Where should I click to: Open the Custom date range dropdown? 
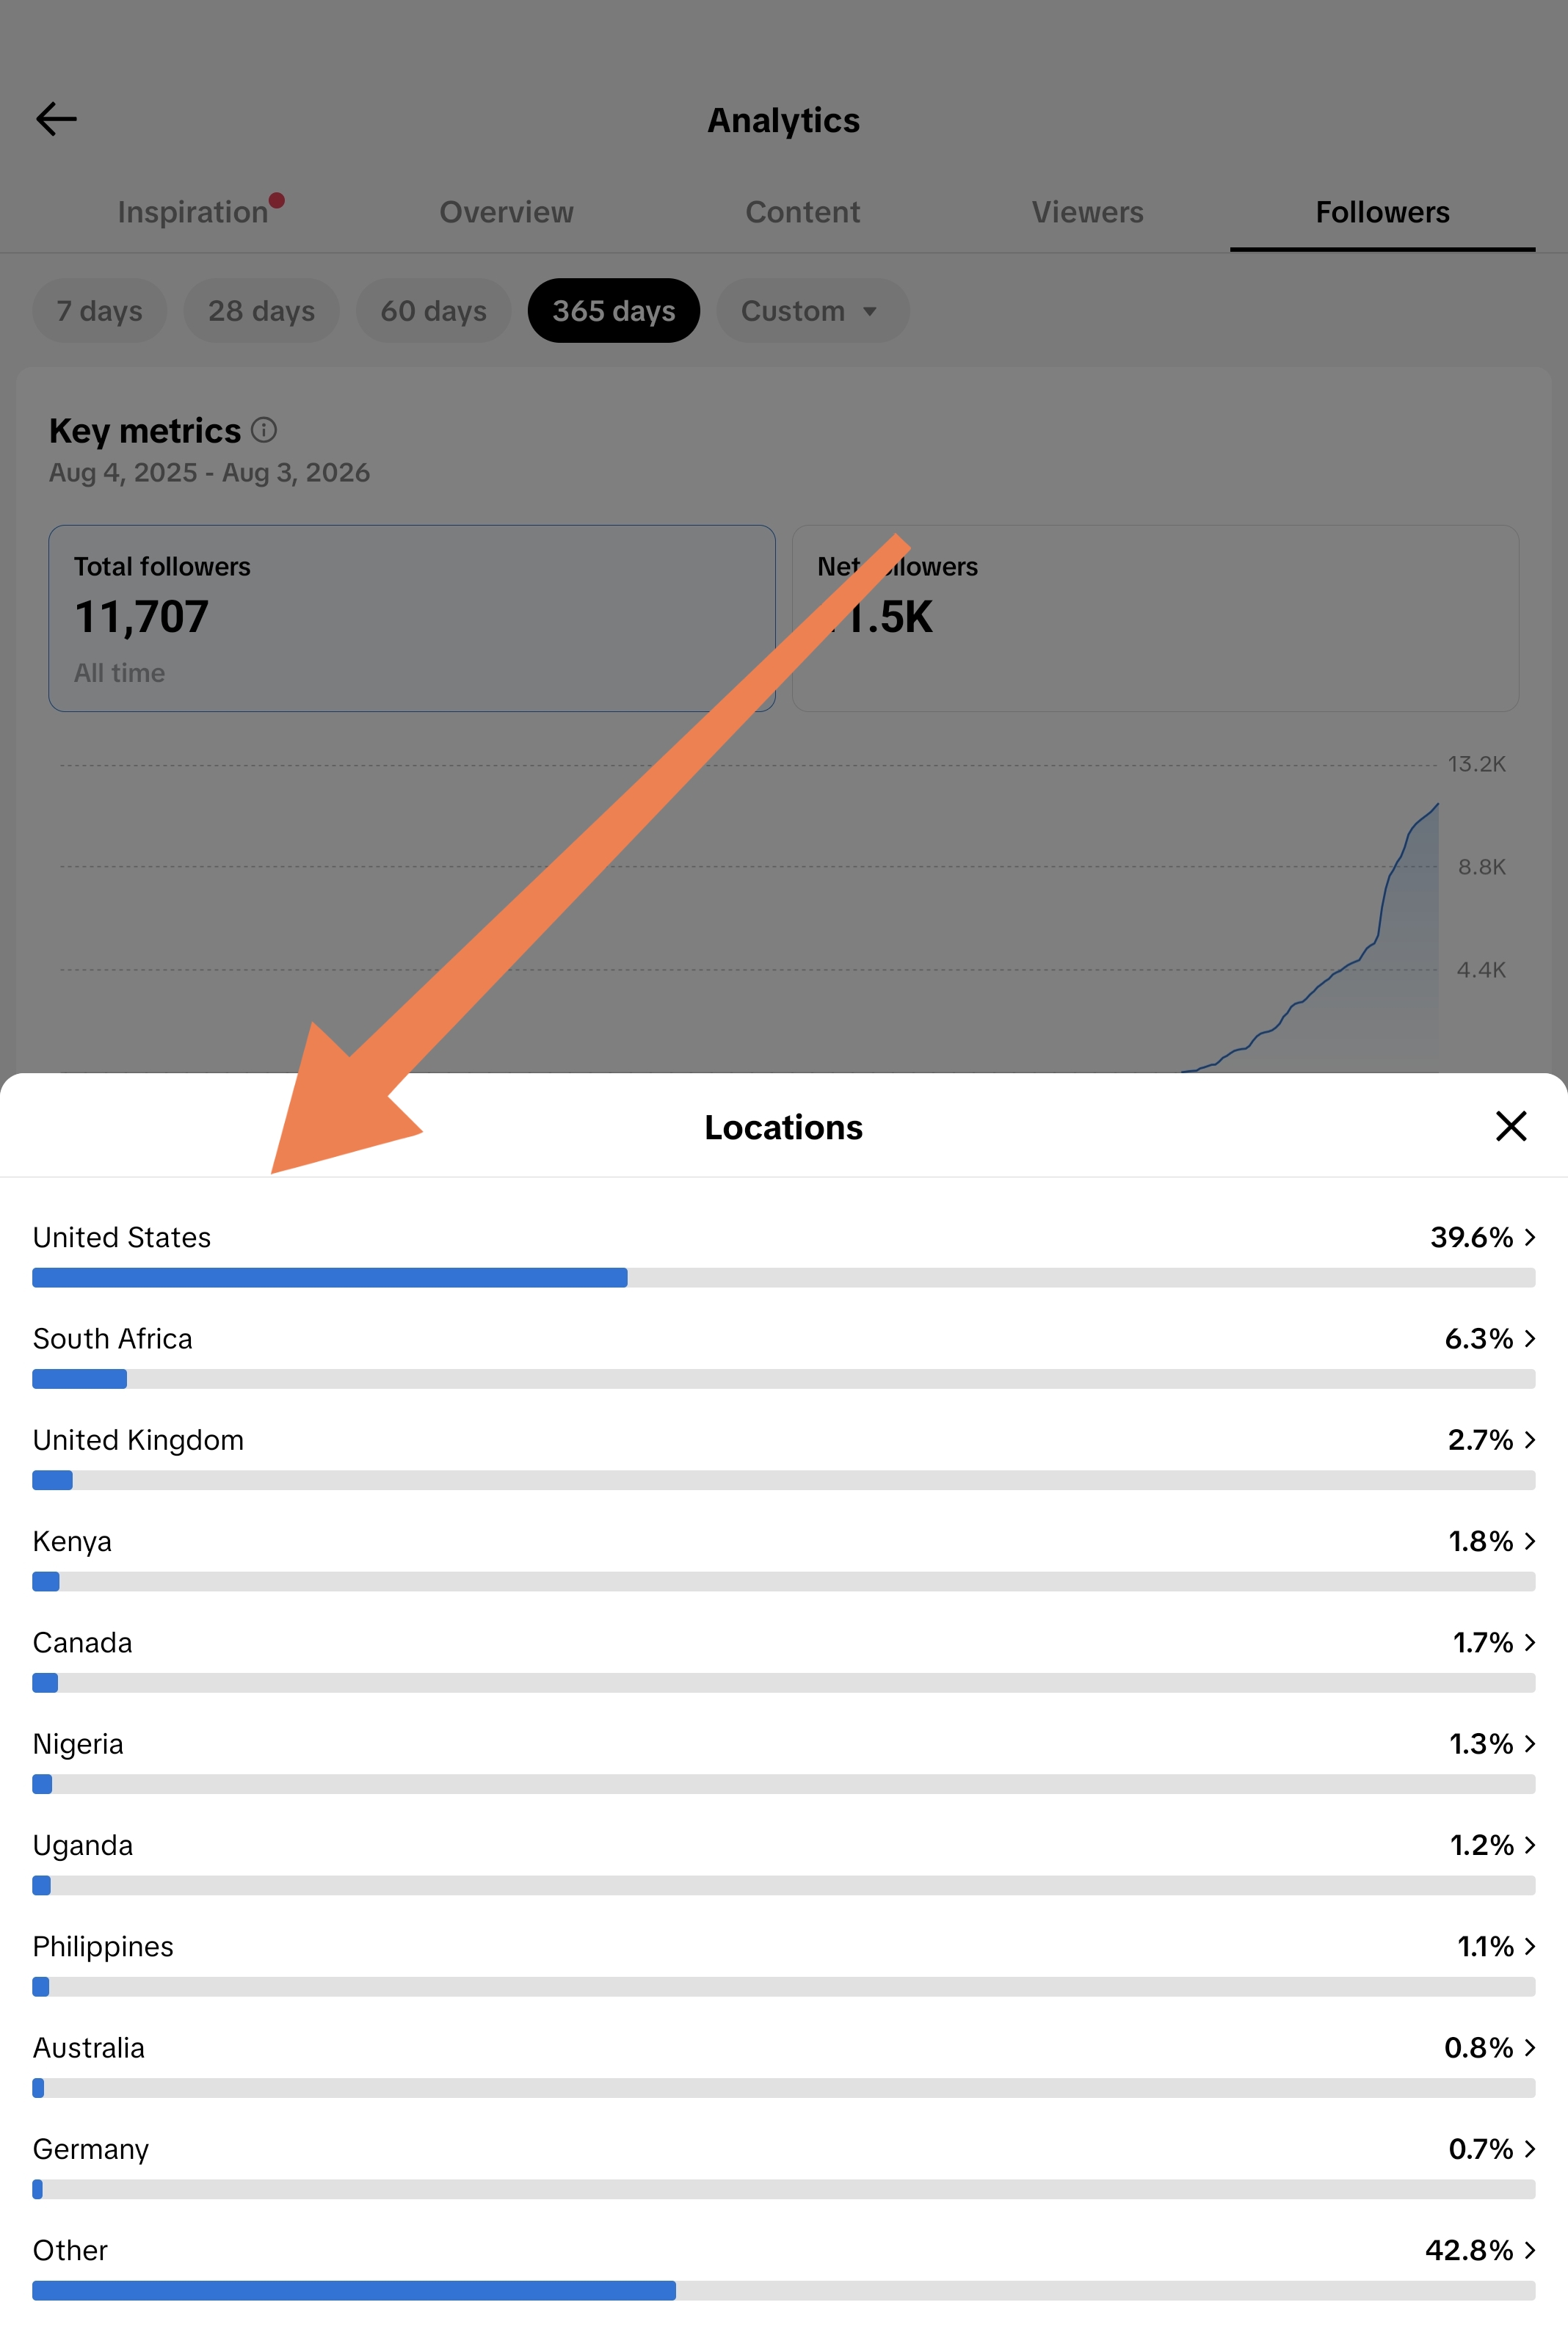pos(812,311)
